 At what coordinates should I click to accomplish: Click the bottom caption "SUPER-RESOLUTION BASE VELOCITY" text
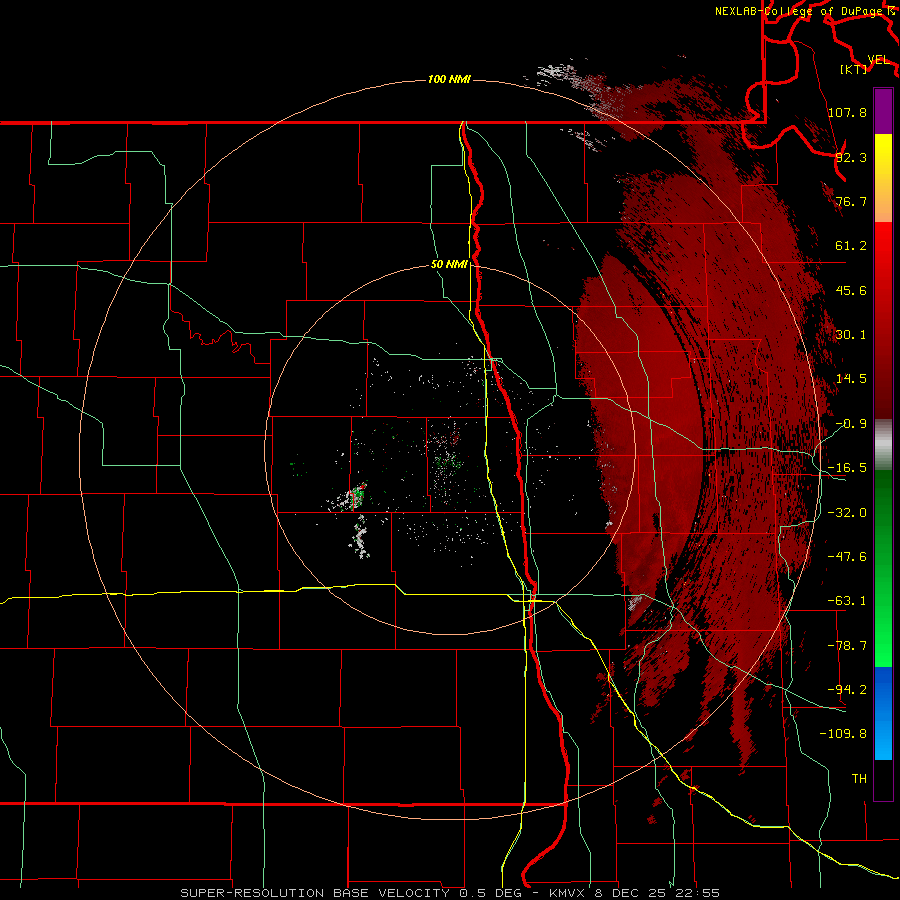[315, 893]
